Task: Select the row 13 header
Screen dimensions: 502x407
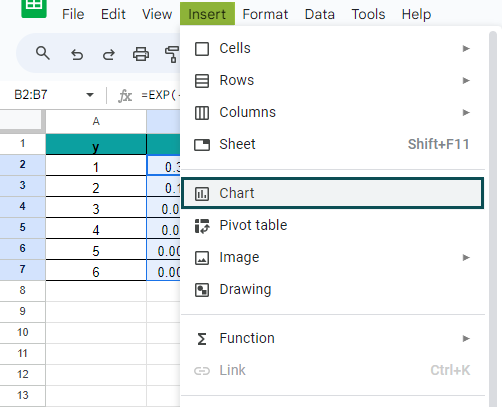Action: pyautogui.click(x=22, y=396)
